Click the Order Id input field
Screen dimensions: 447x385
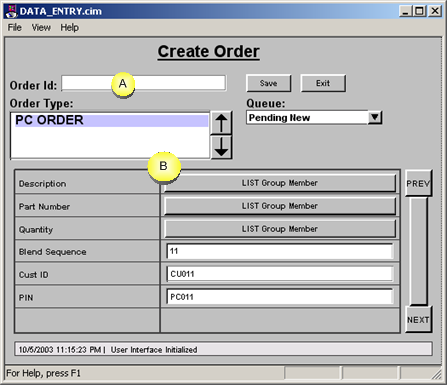144,83
